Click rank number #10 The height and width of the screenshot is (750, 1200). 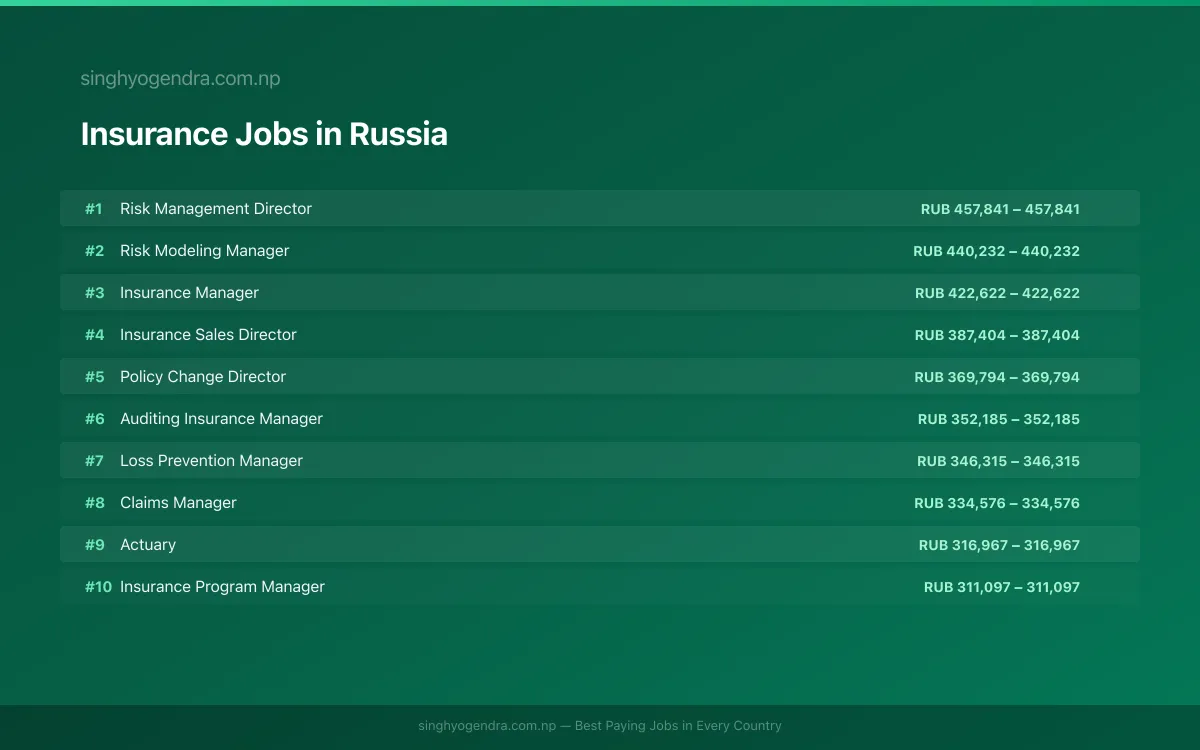(98, 587)
